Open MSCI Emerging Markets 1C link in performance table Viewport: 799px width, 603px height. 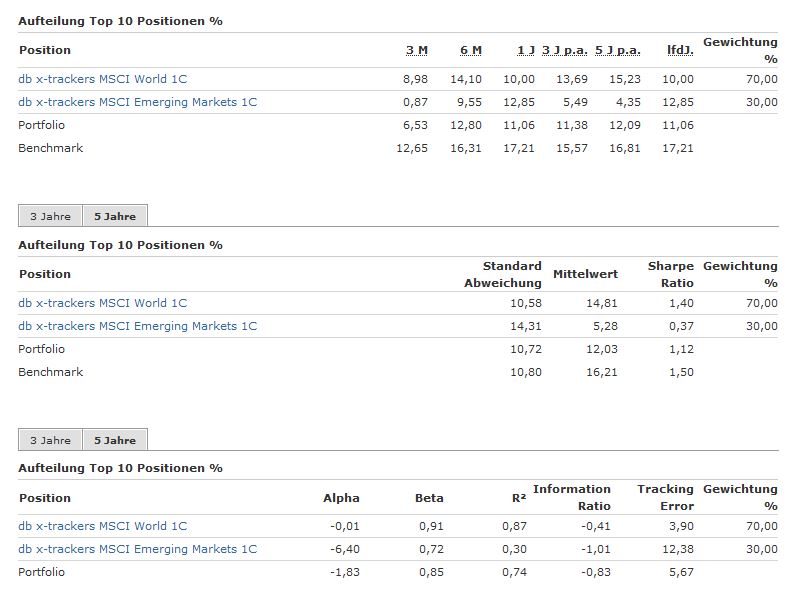coord(137,102)
